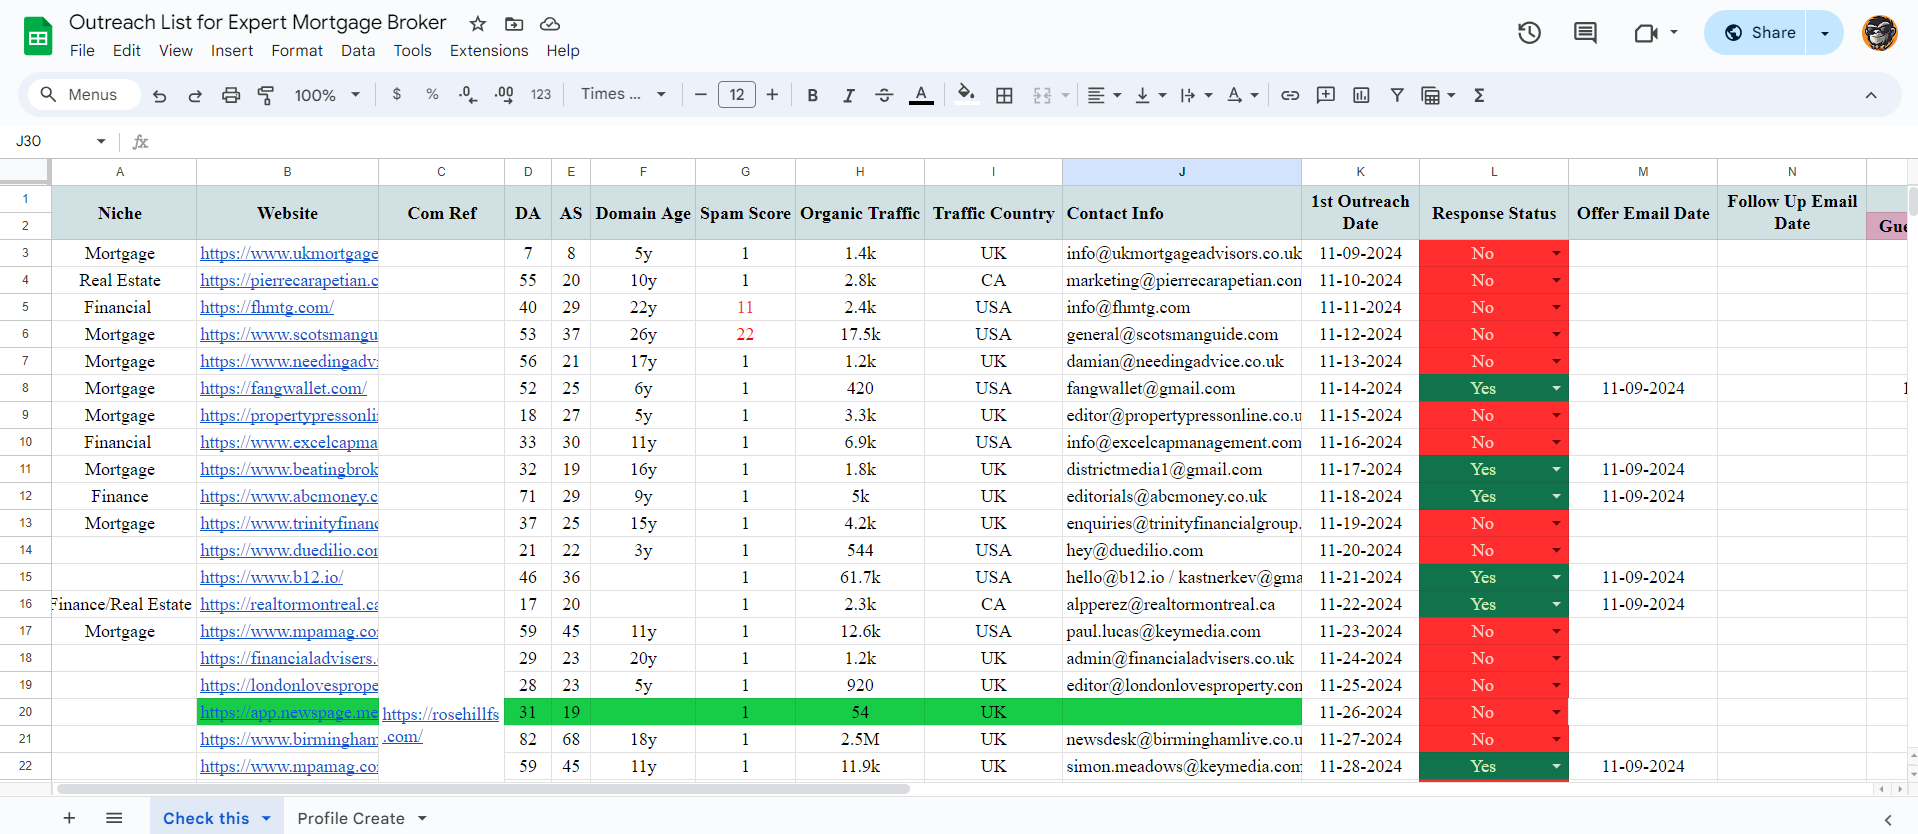Open version history clock icon
1918x834 pixels.
click(x=1529, y=33)
